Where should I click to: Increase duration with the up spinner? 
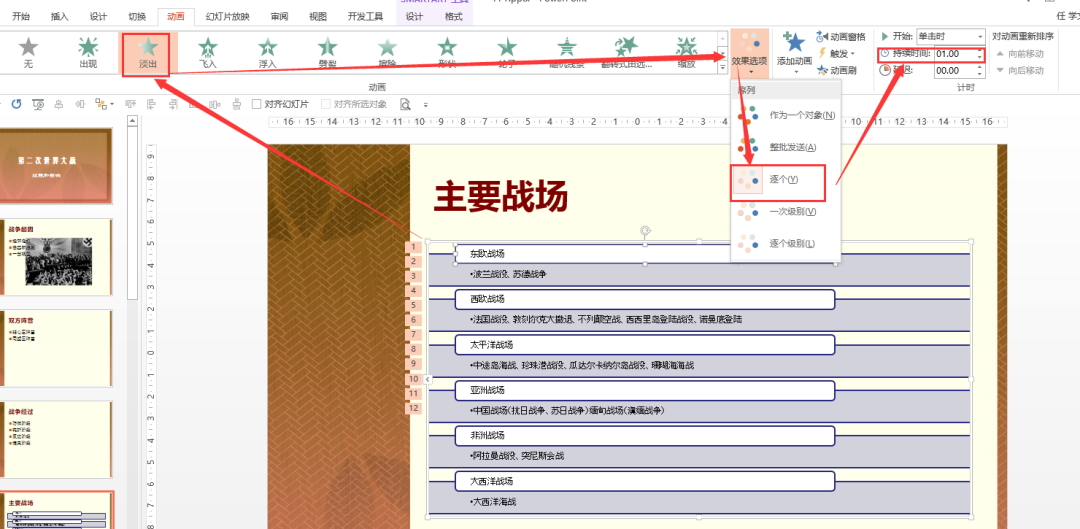click(x=979, y=50)
